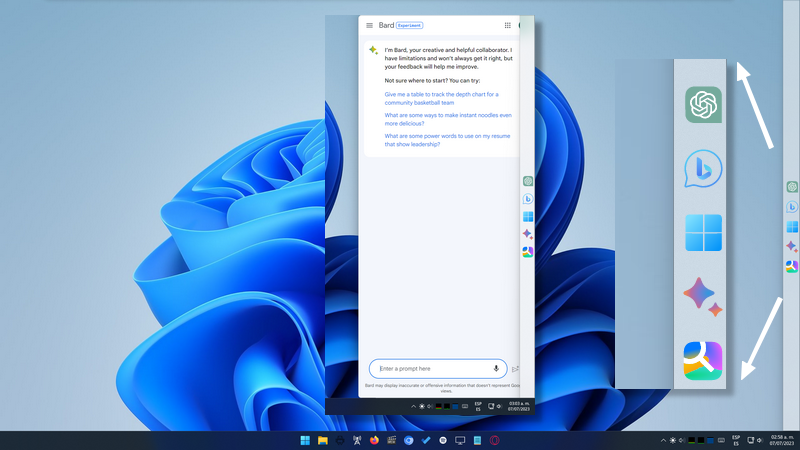Click small ChatGPT icon beside Bard panel
800x450 pixels.
[528, 181]
